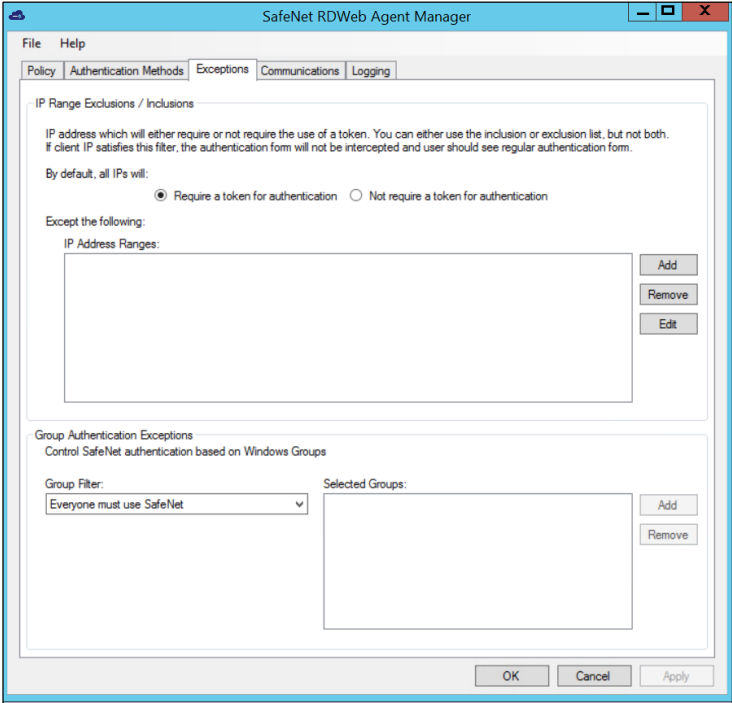Select Not require a token for authentication

point(449,196)
